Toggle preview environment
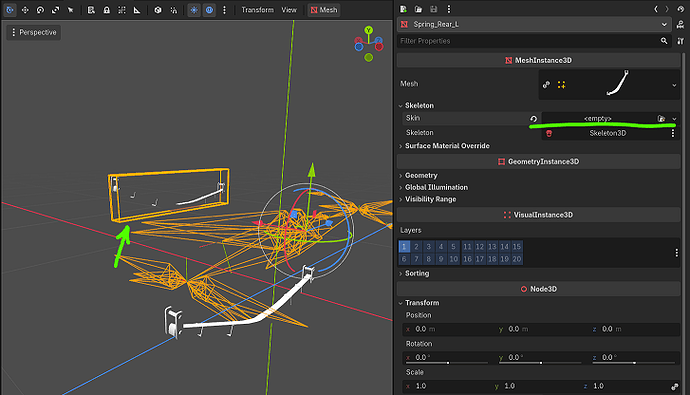690x395 pixels. tap(209, 10)
